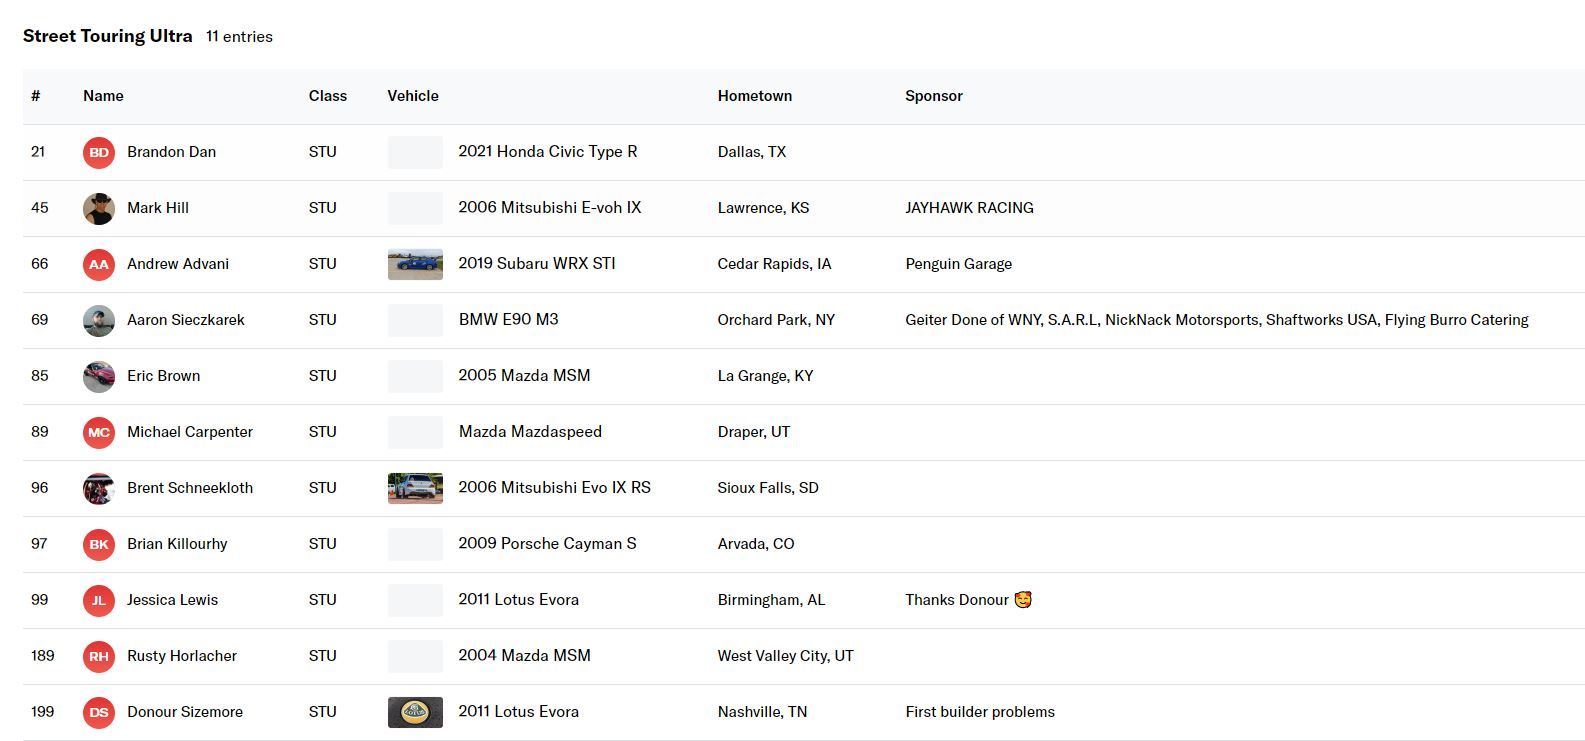Click Eric Brown's red car avatar
1585x741 pixels.
pyautogui.click(x=98, y=376)
